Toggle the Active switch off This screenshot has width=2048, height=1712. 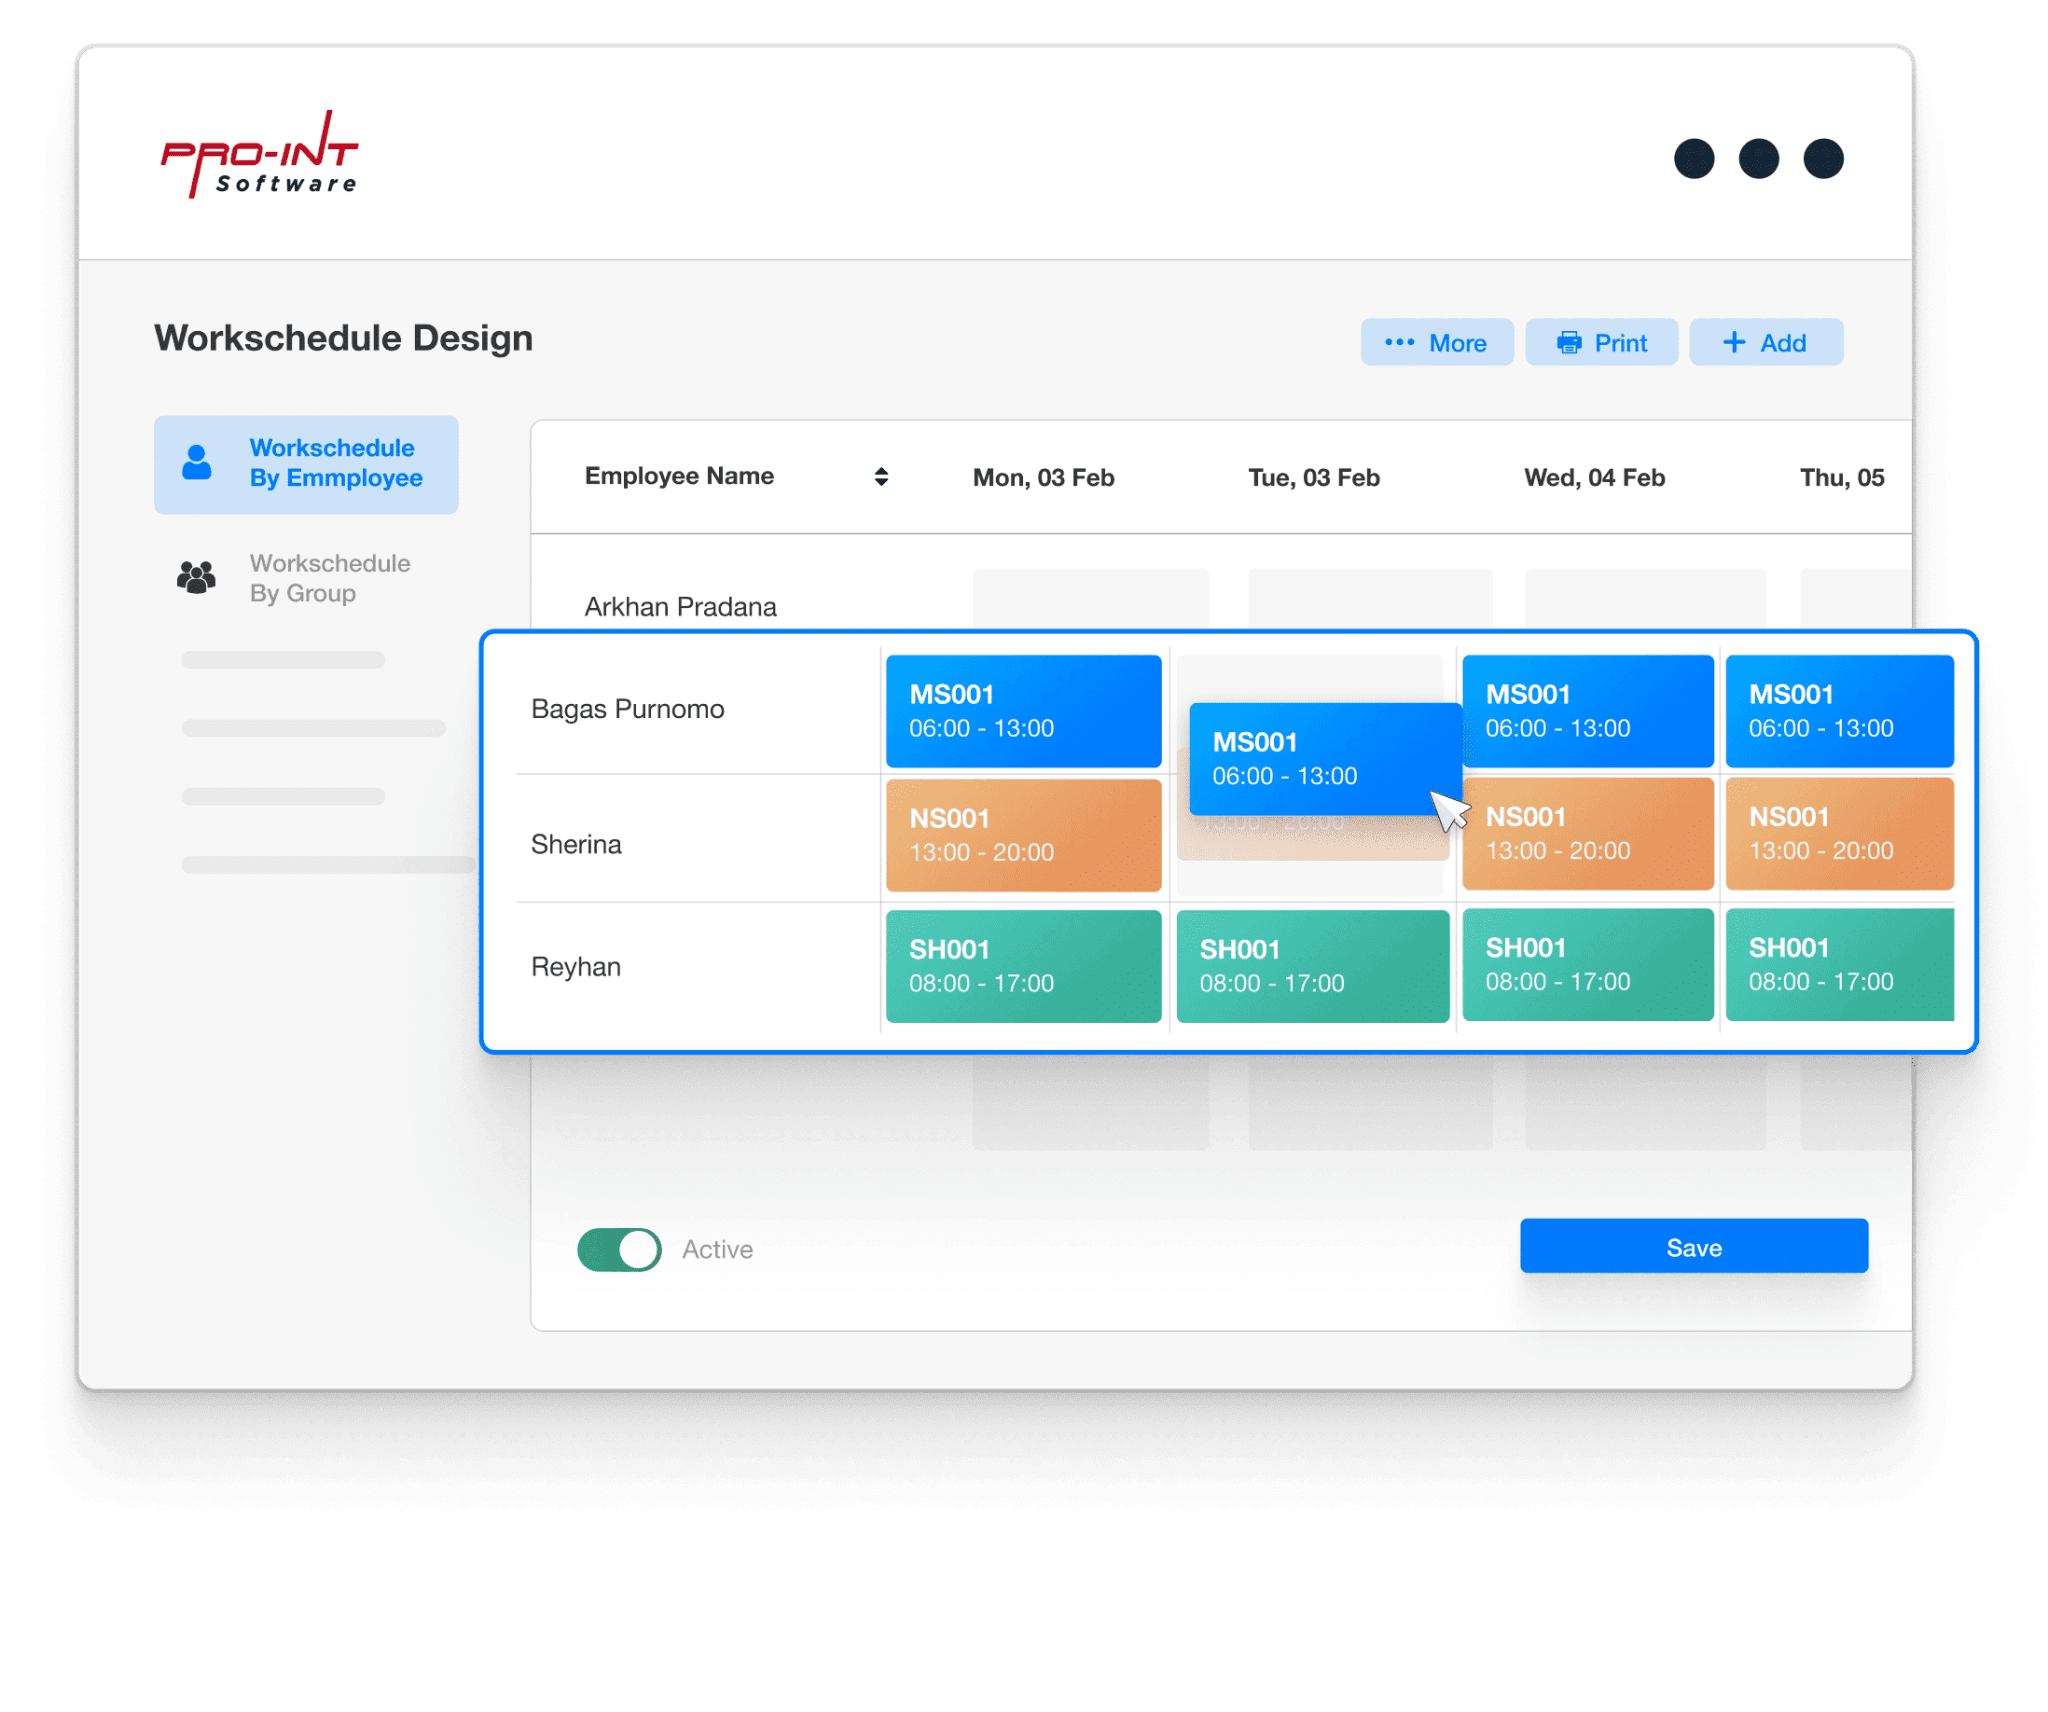pyautogui.click(x=619, y=1249)
